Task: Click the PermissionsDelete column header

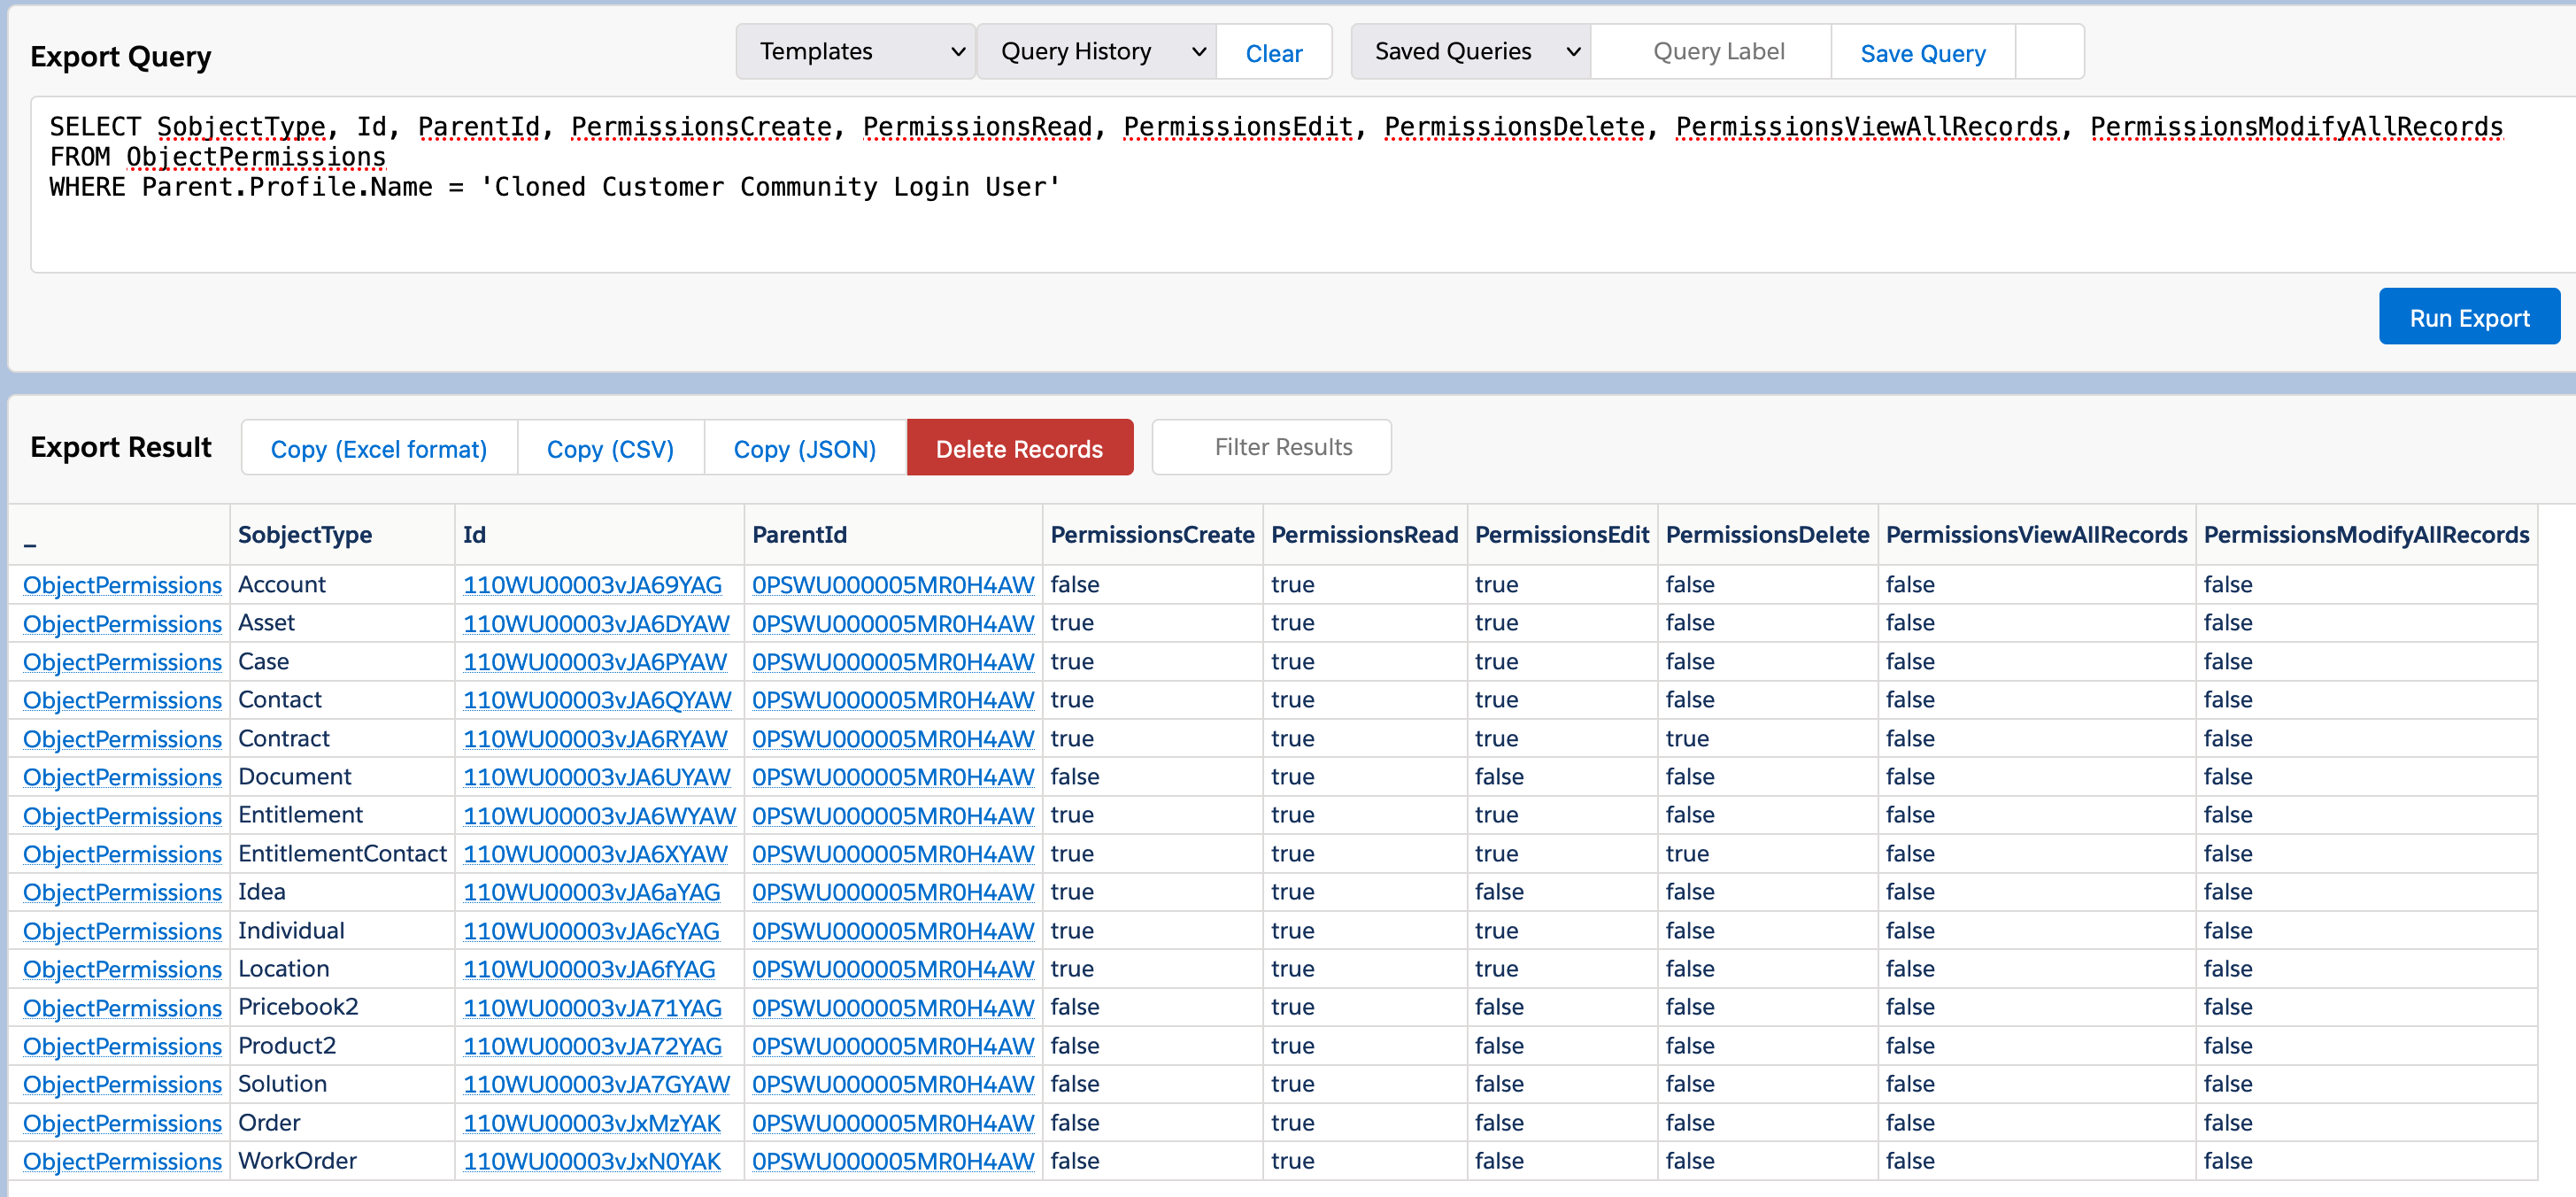Action: click(1766, 535)
